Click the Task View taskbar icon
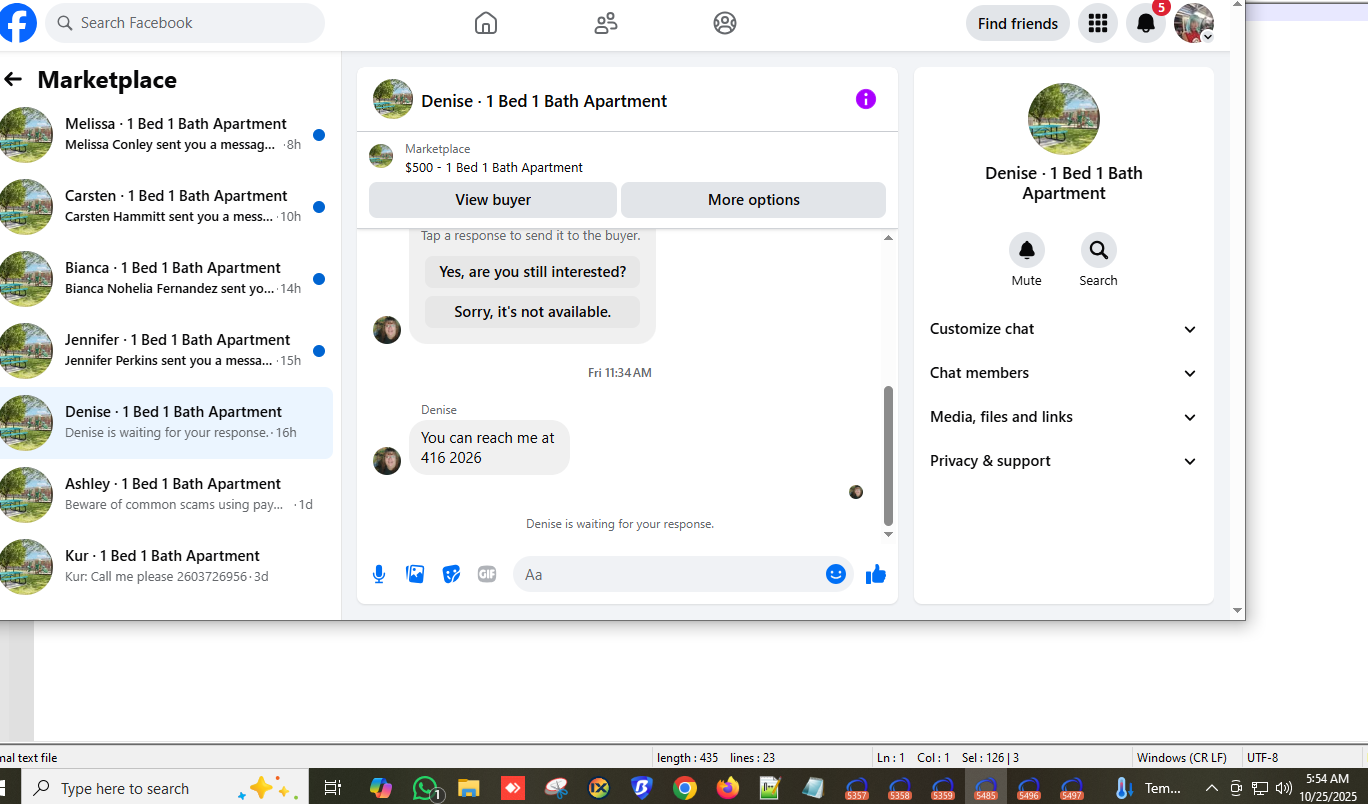The image size is (1368, 804). [333, 788]
